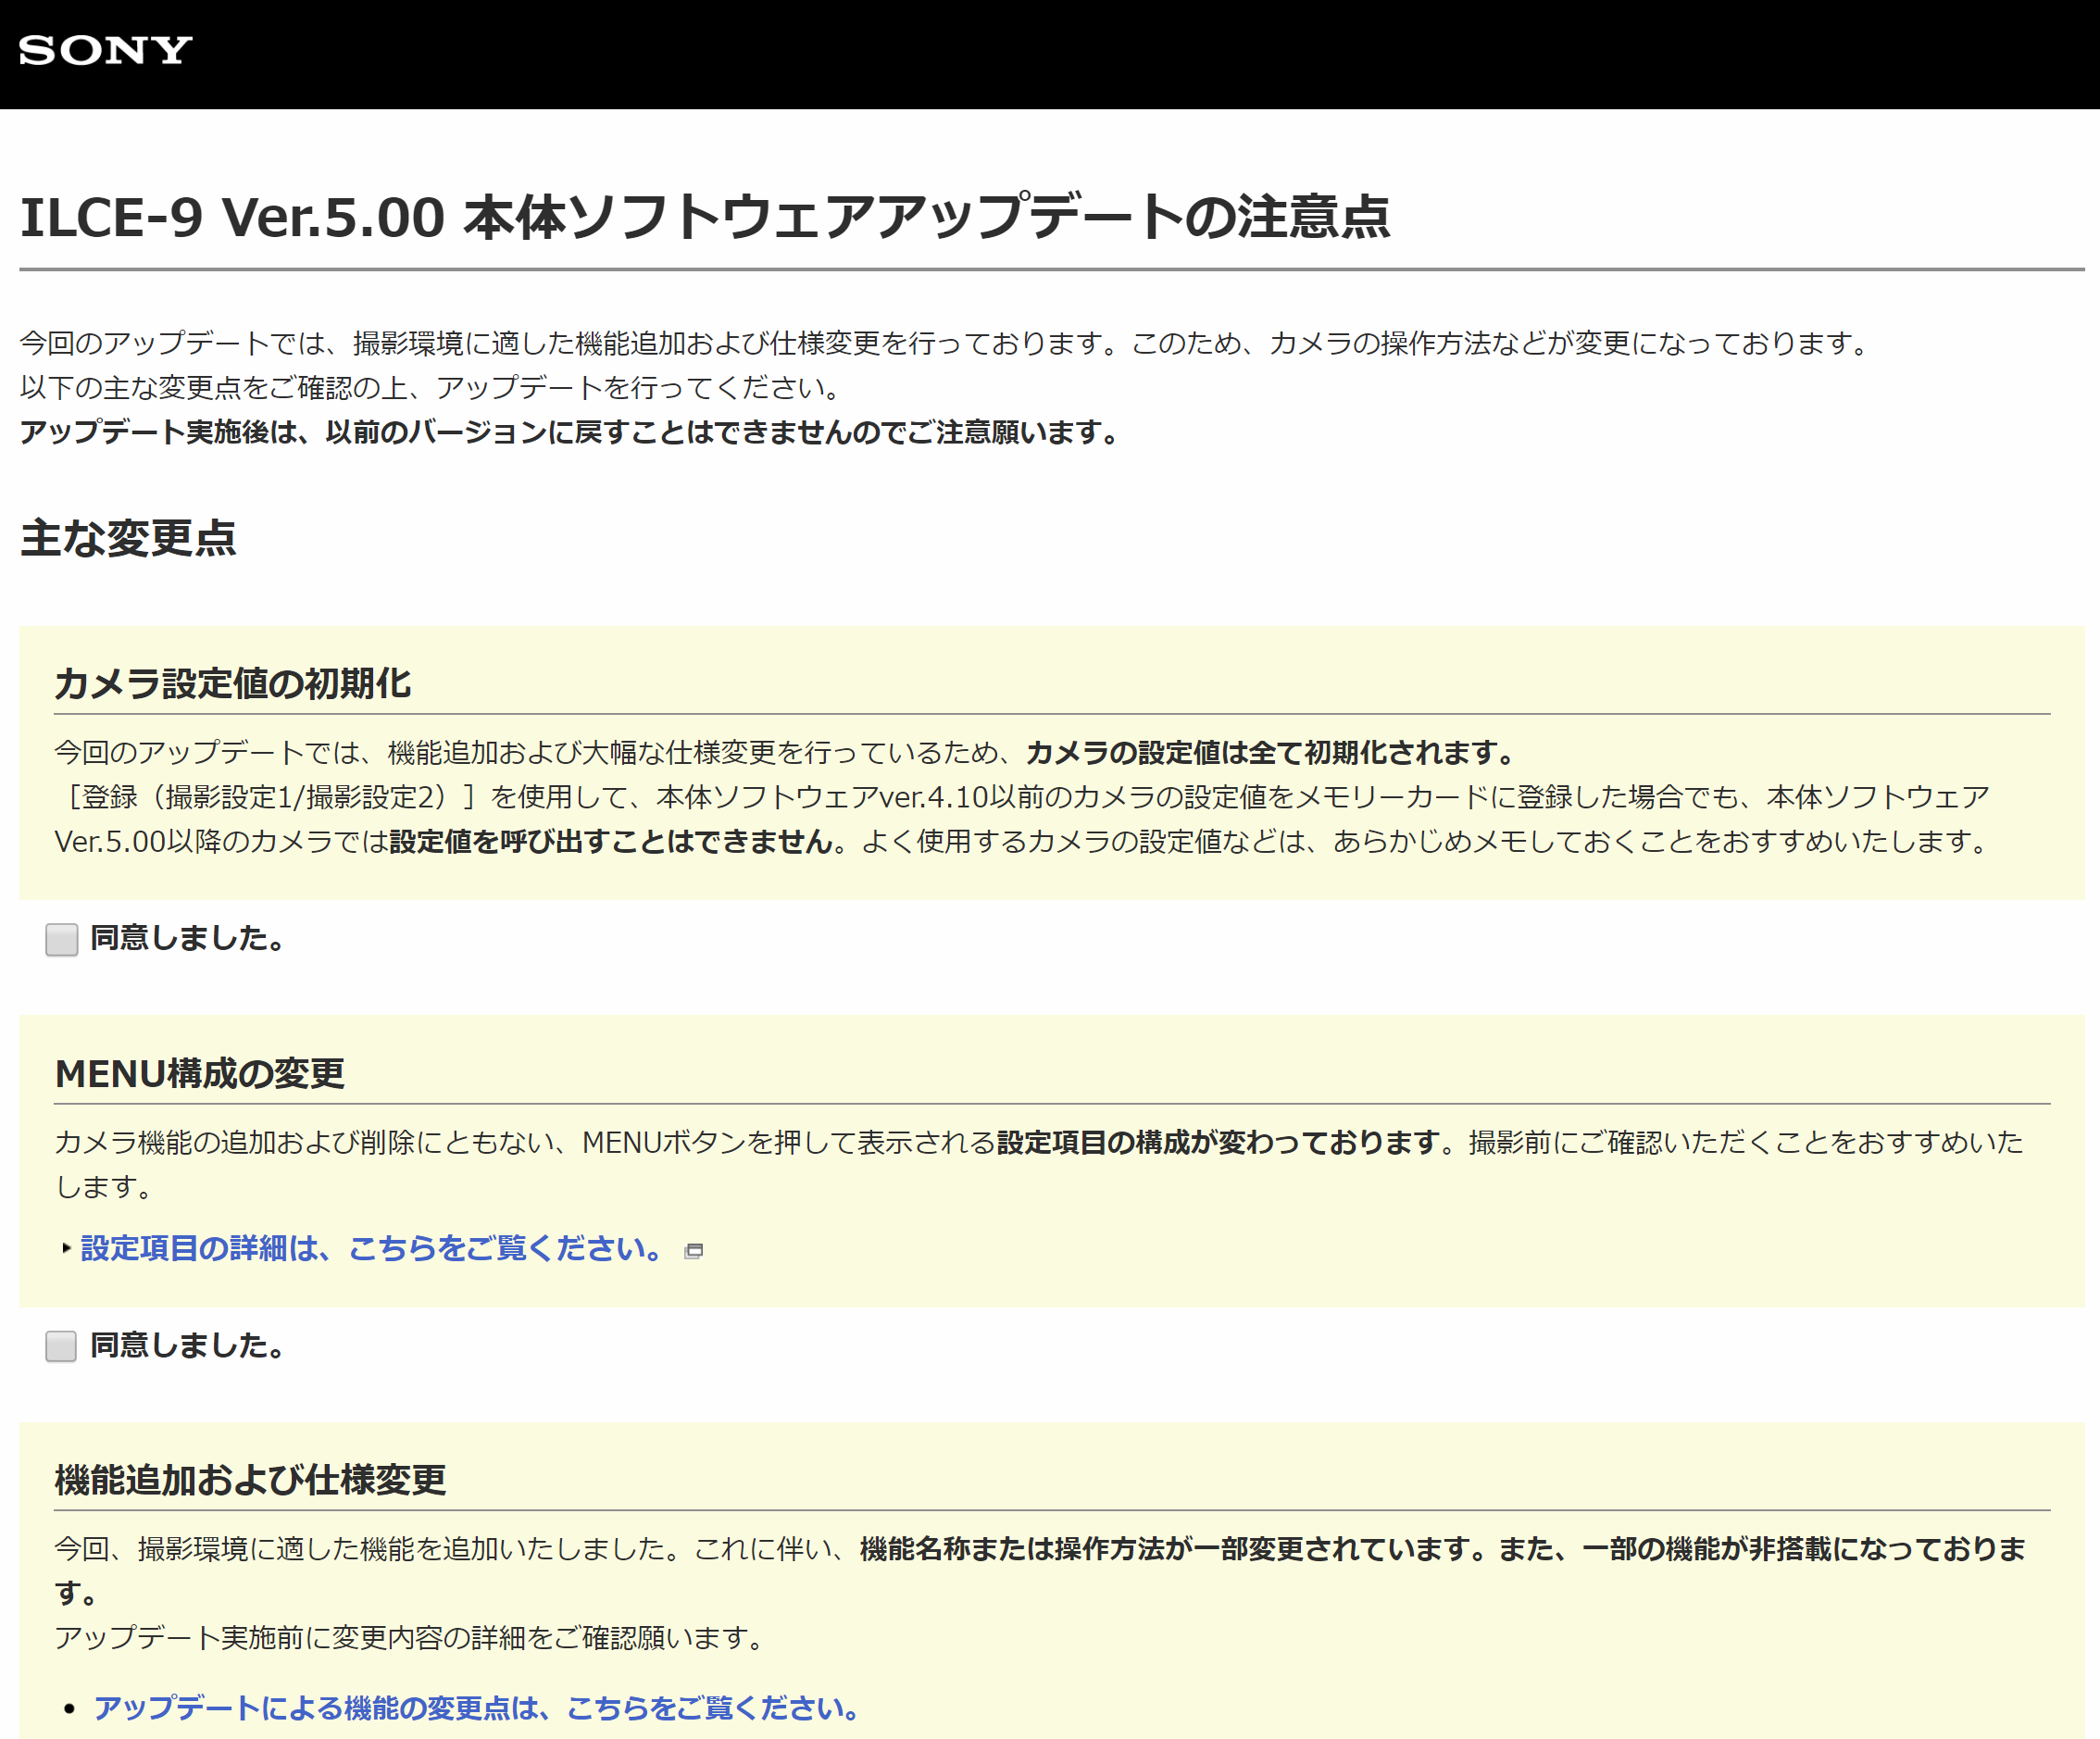The image size is (2100, 1739).
Task: Click bold warning アップデート実施後は、以前のバージョンに戻す text
Action: pos(571,432)
